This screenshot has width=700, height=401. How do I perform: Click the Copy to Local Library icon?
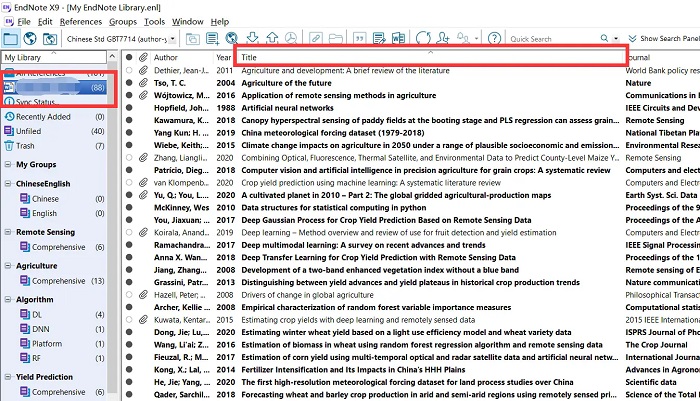tap(192, 39)
